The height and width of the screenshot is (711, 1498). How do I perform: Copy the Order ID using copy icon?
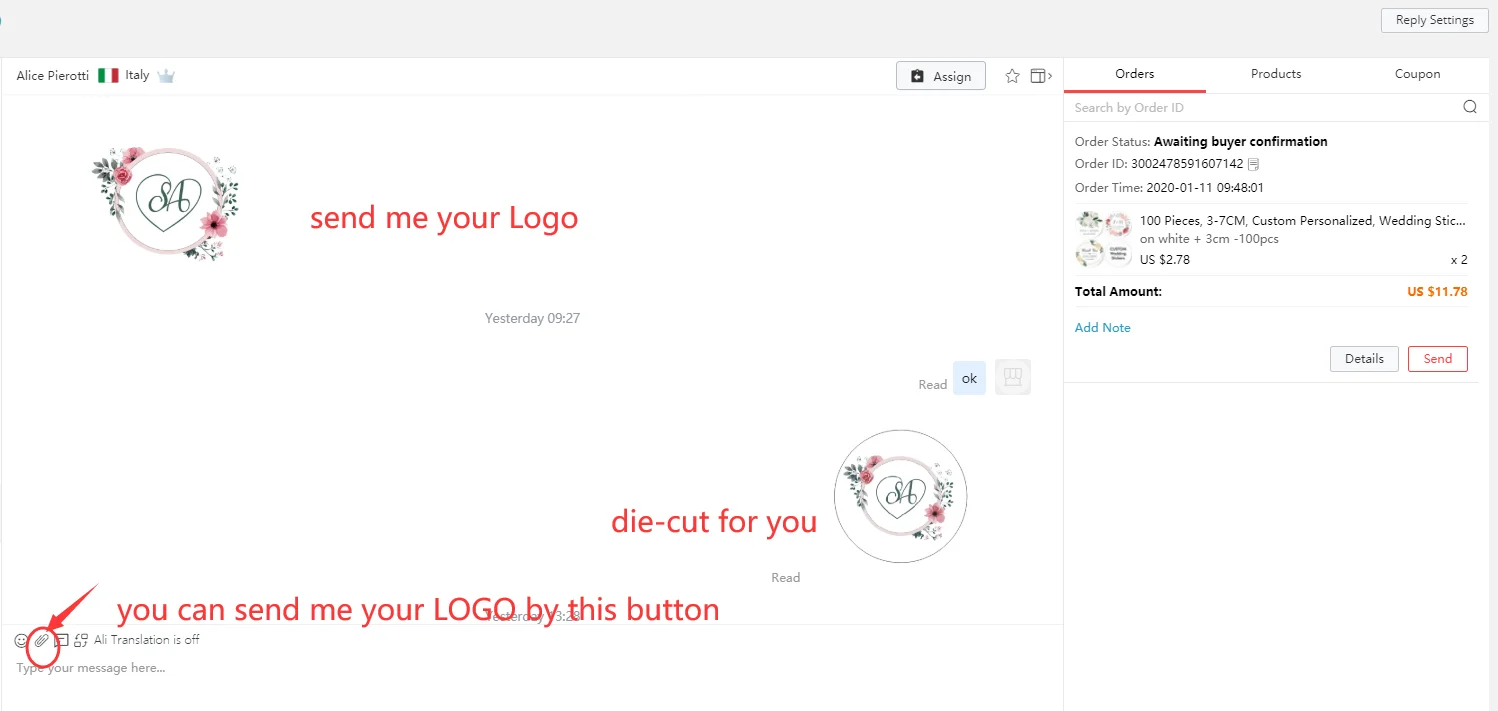pos(1253,164)
